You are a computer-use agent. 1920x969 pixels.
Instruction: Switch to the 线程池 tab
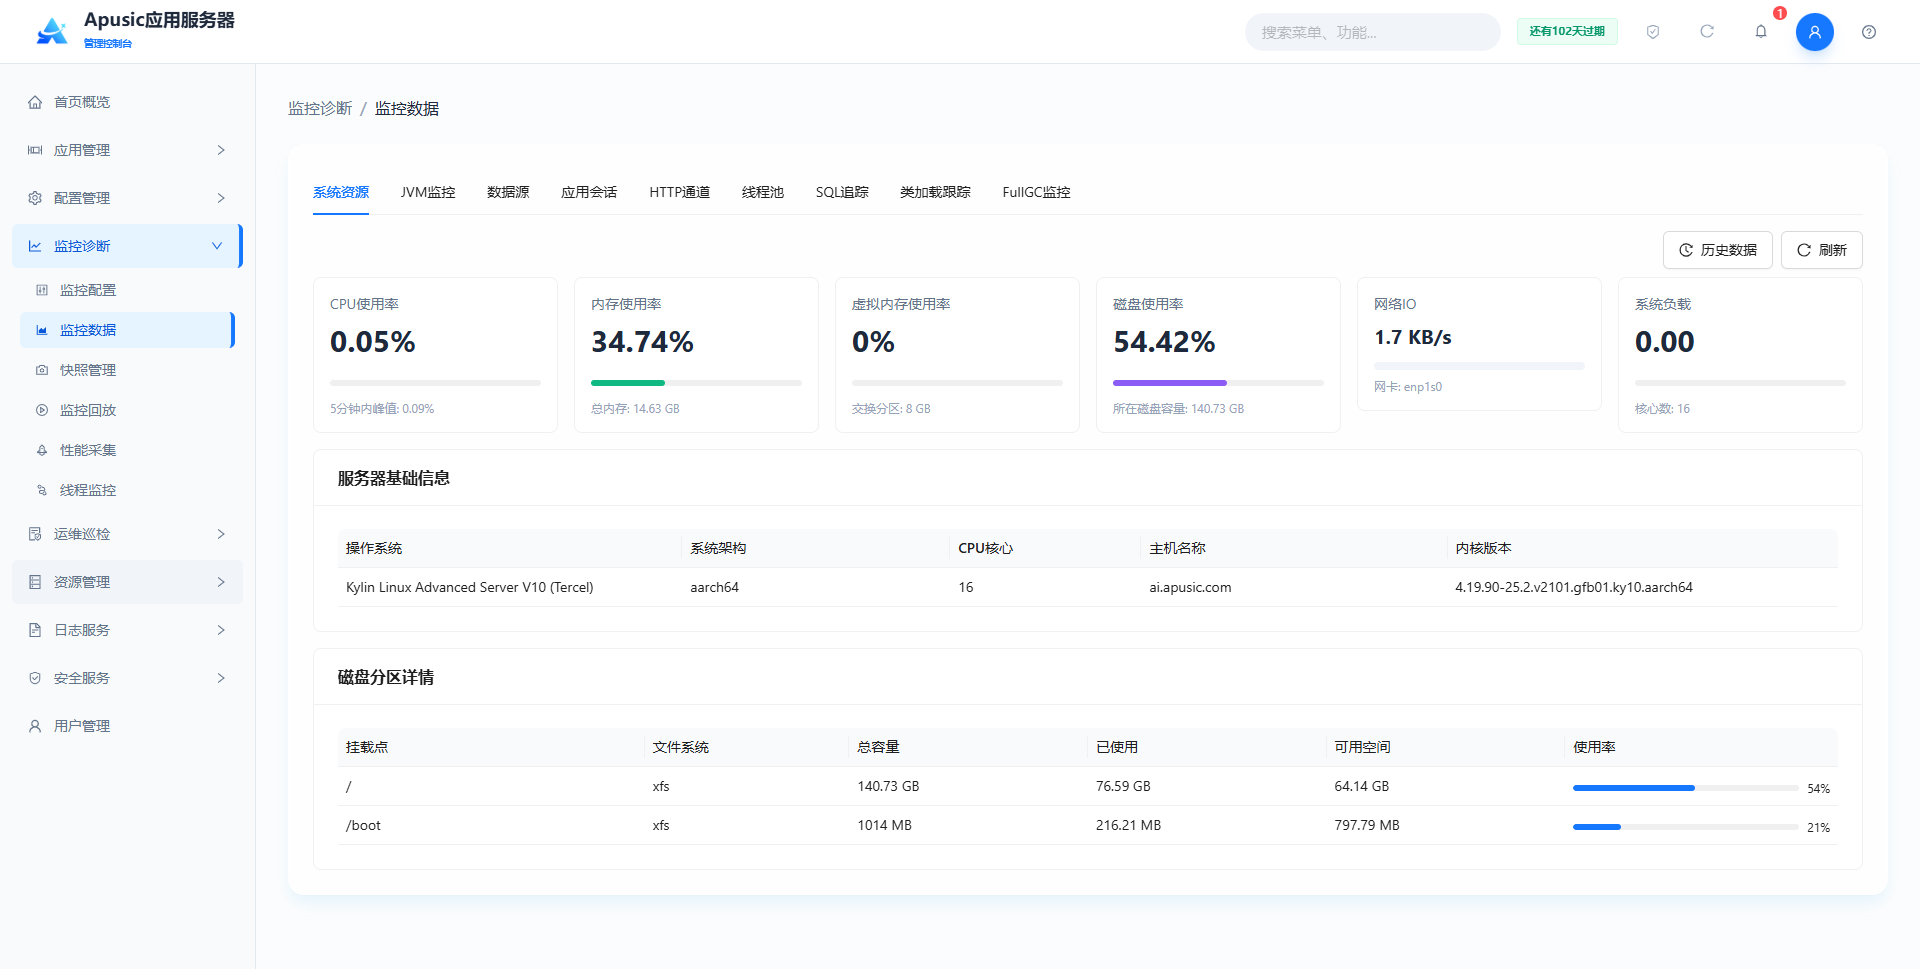coord(763,192)
